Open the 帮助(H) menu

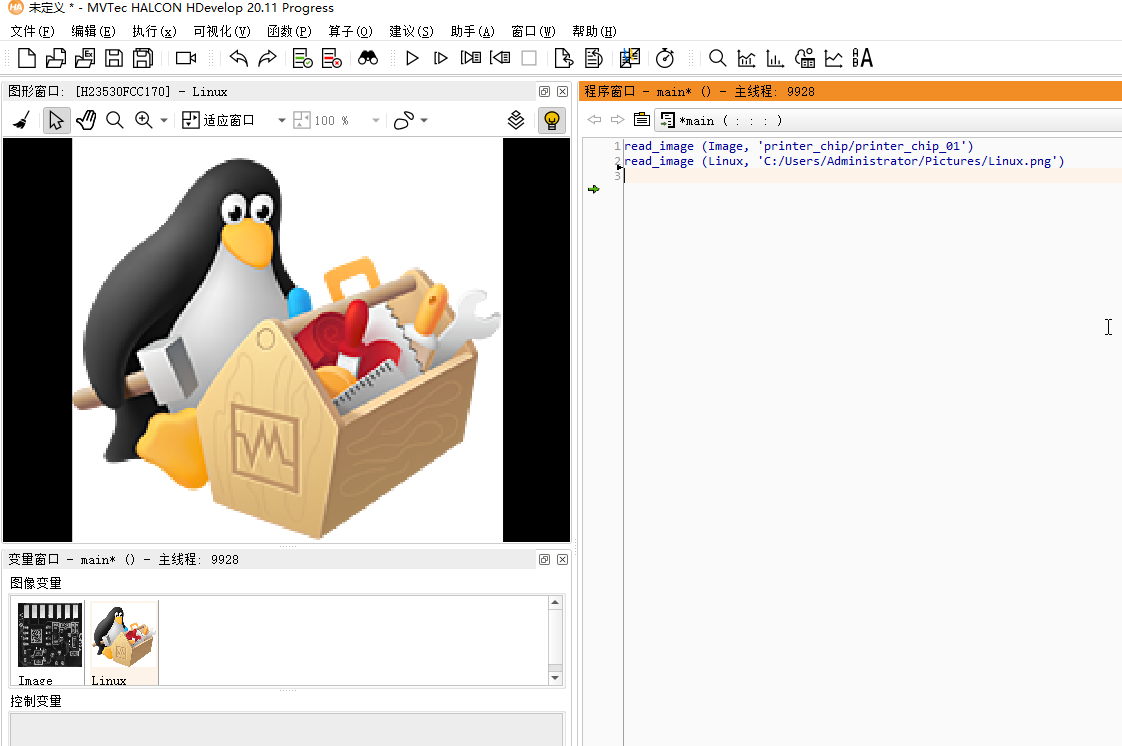pyautogui.click(x=594, y=31)
